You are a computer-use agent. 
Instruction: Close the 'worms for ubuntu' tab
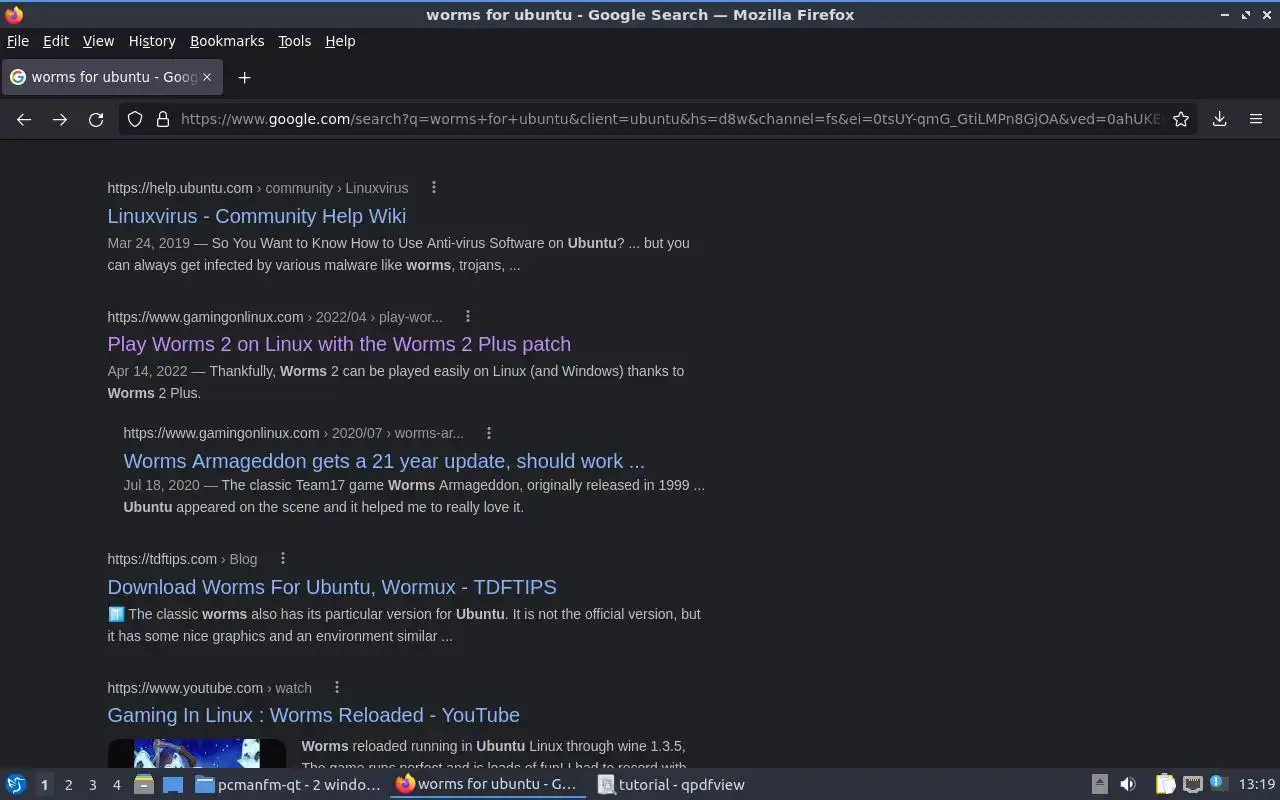(207, 76)
